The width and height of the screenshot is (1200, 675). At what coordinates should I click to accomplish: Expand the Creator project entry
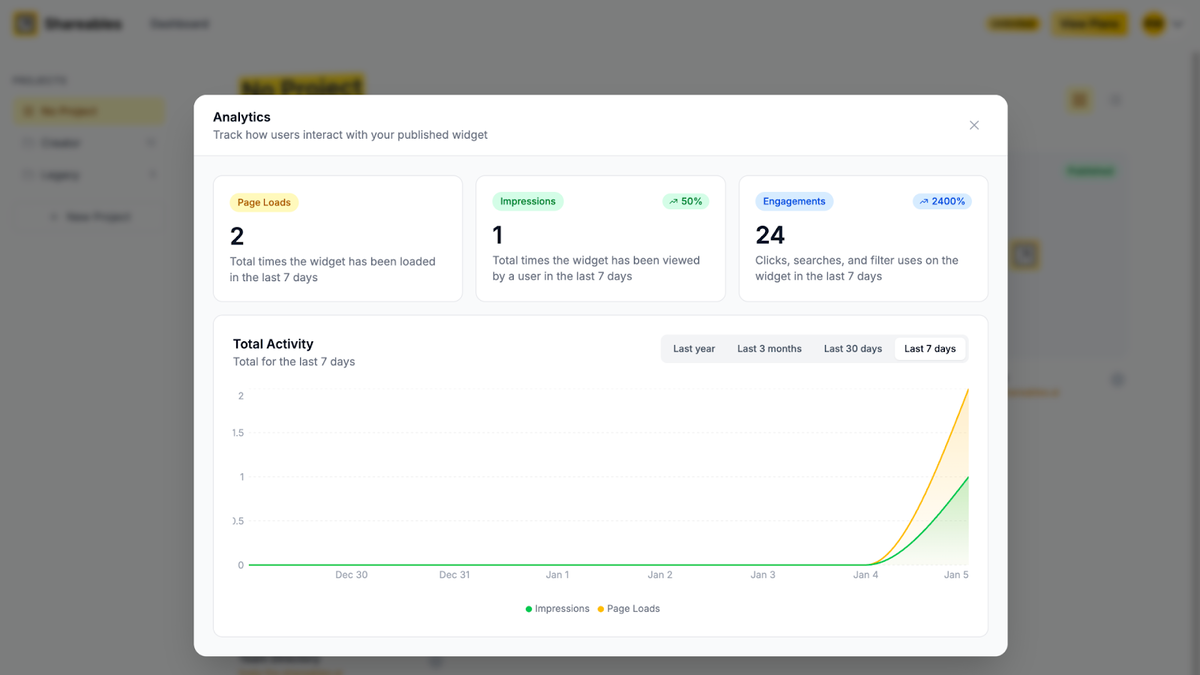[152, 142]
